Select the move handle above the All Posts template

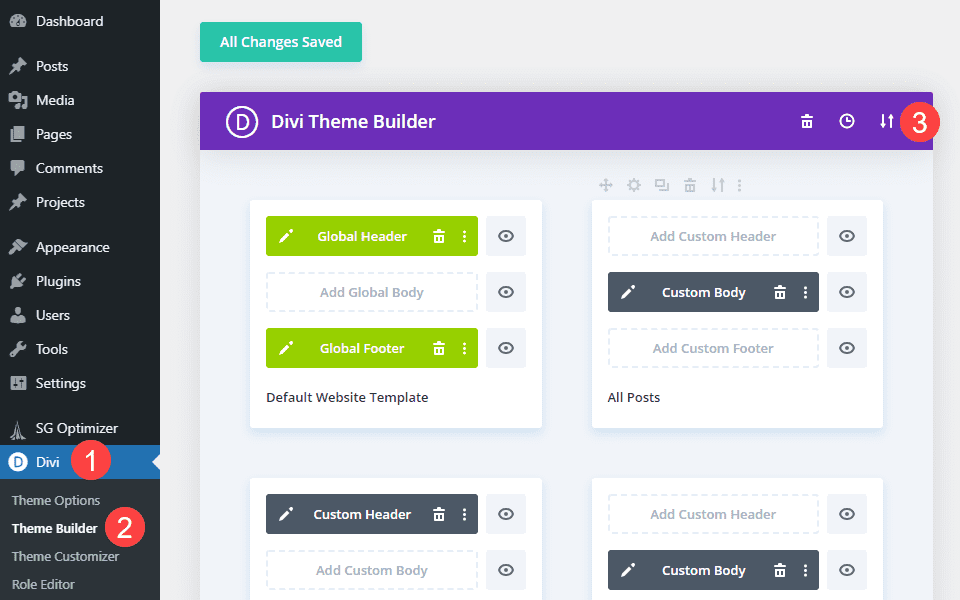pyautogui.click(x=605, y=185)
